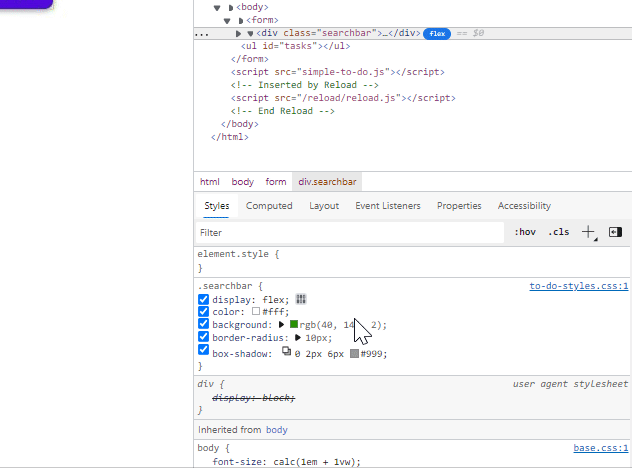
Task: Select html in the breadcrumb bar
Action: click(x=210, y=182)
